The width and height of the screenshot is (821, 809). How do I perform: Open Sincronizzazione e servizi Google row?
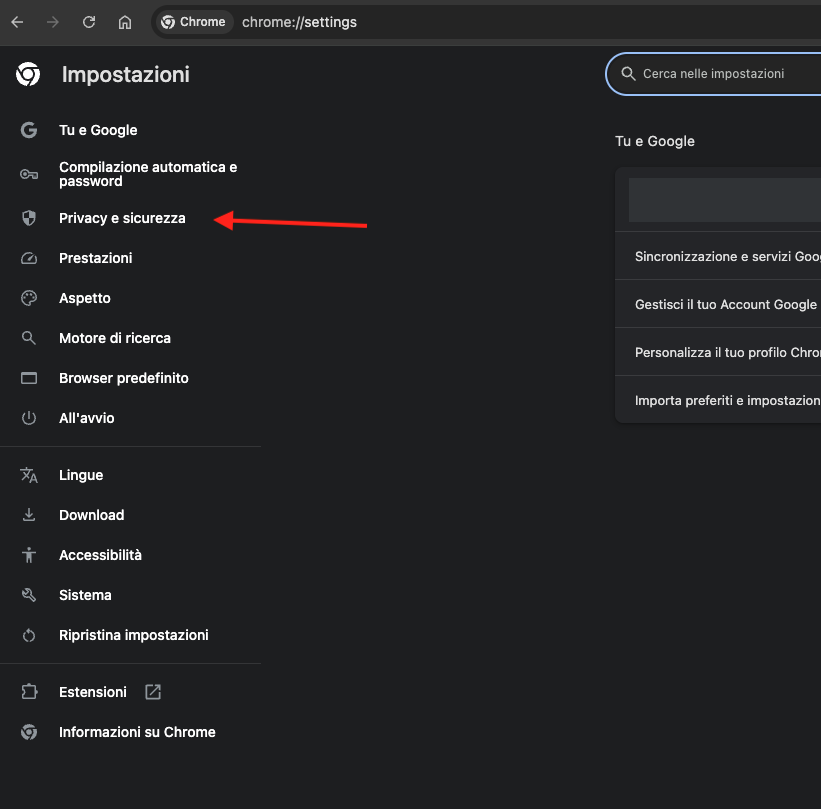(x=718, y=256)
